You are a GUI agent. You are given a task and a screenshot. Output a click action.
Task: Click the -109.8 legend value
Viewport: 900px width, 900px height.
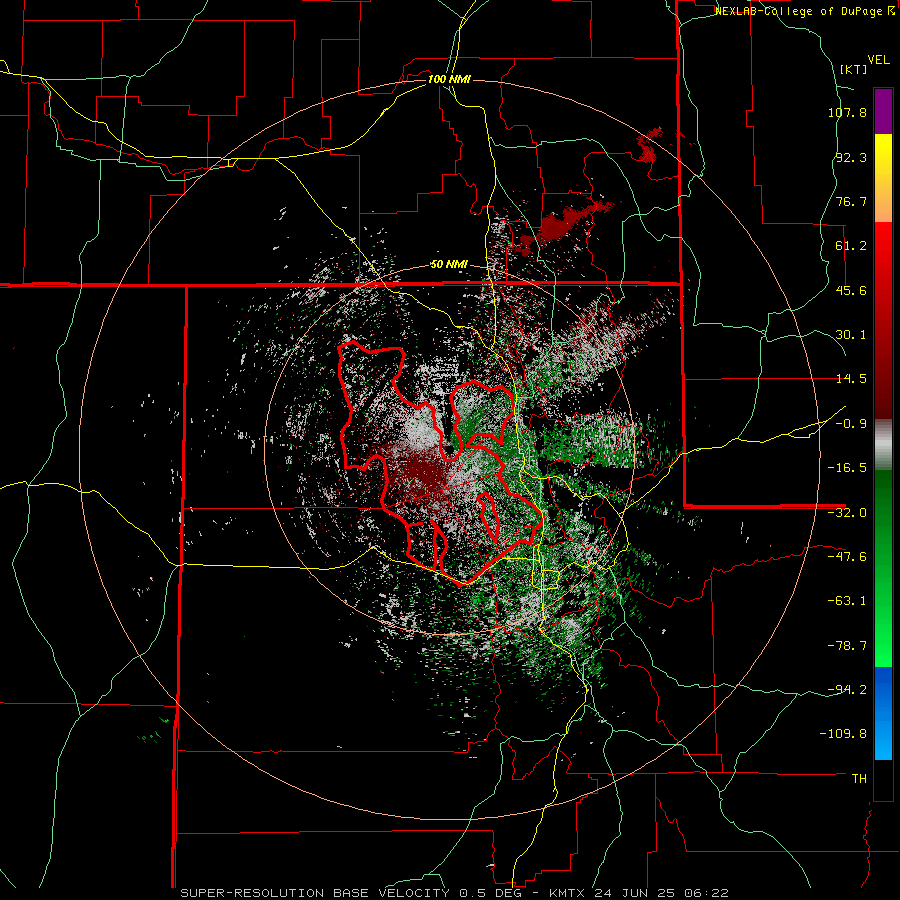pos(843,734)
